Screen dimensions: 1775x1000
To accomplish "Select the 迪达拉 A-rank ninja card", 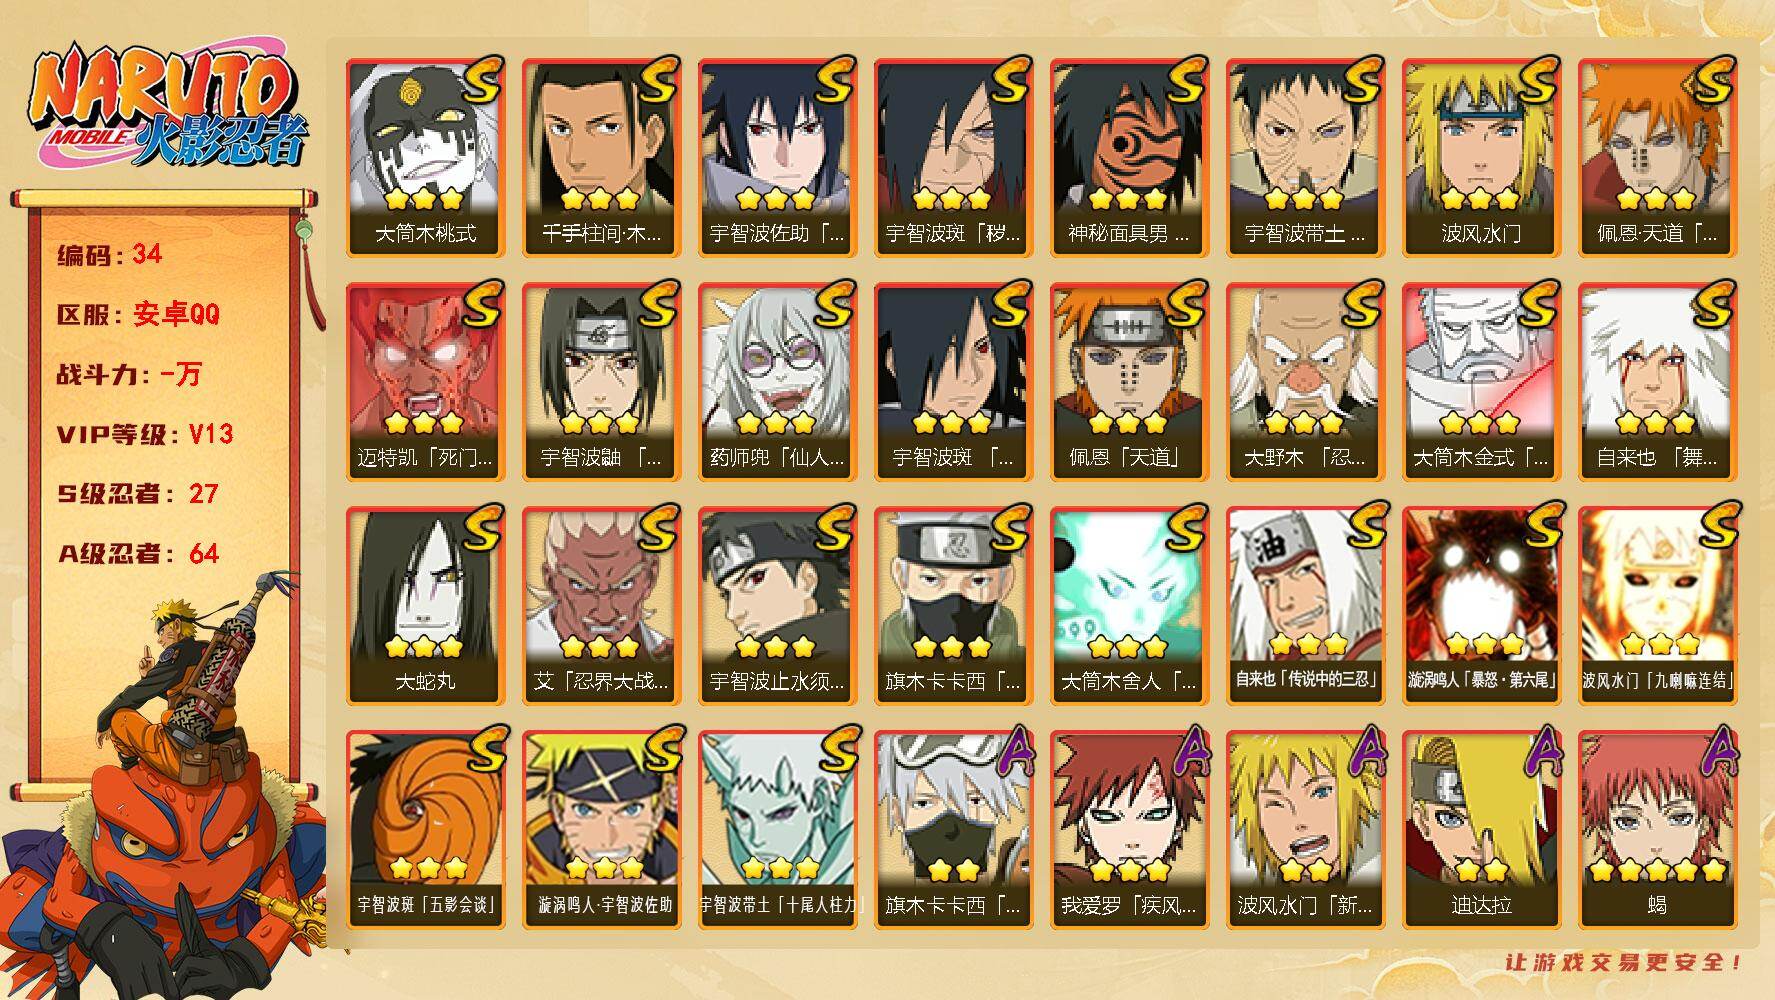I will coord(1481,830).
